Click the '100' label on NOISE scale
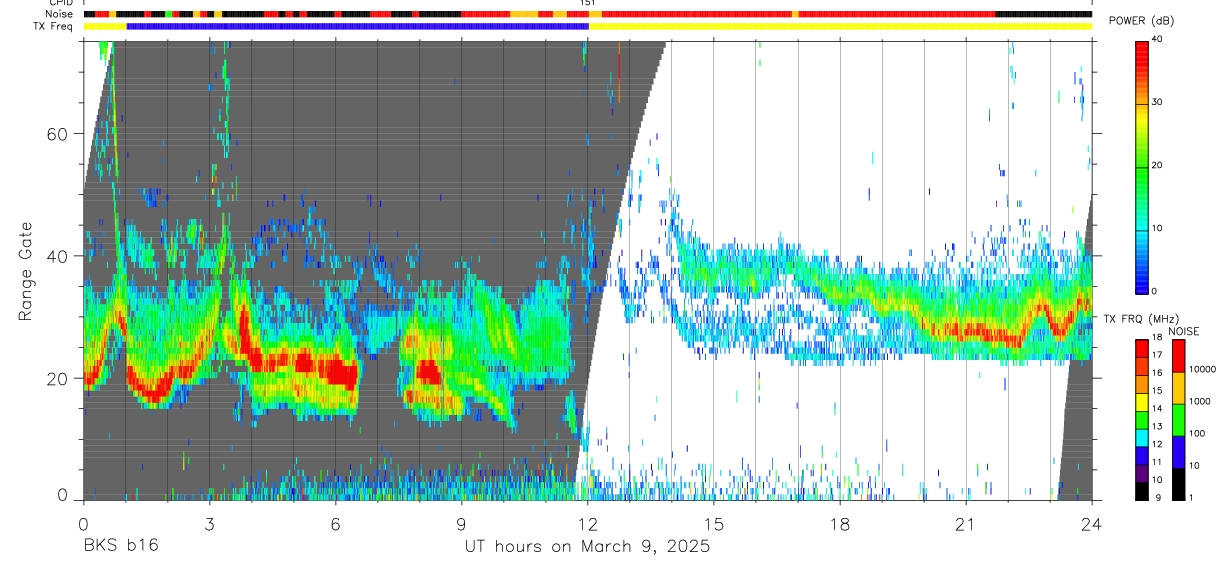 (x=1197, y=433)
